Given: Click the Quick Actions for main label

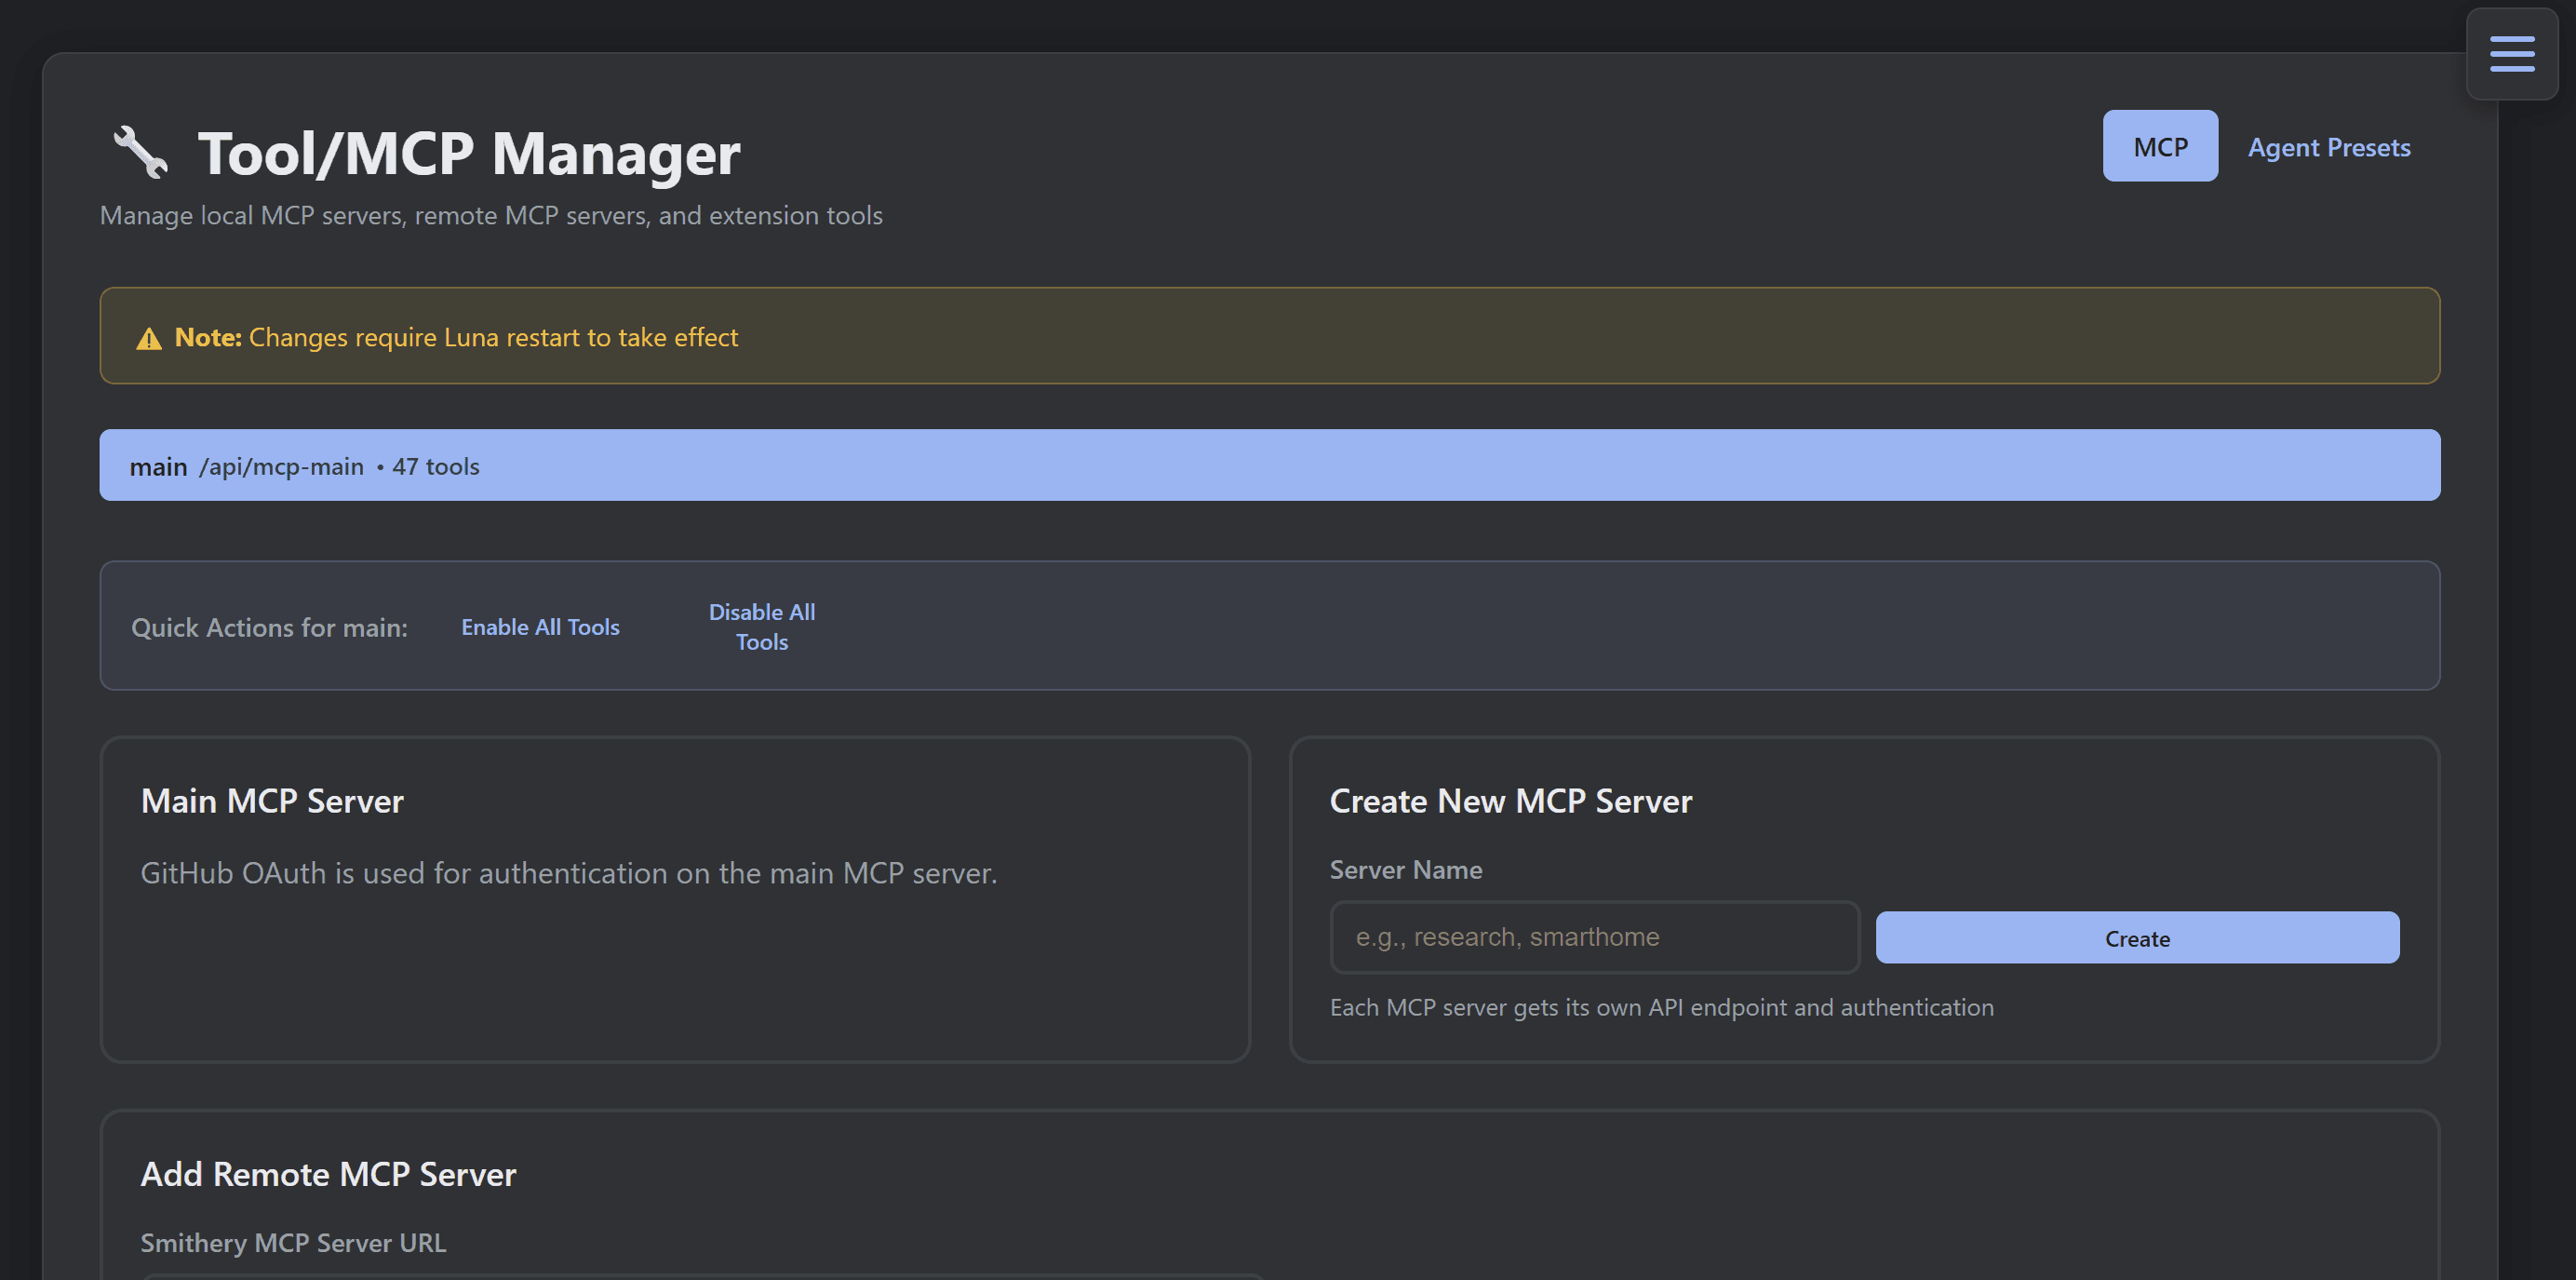Looking at the screenshot, I should (x=268, y=627).
